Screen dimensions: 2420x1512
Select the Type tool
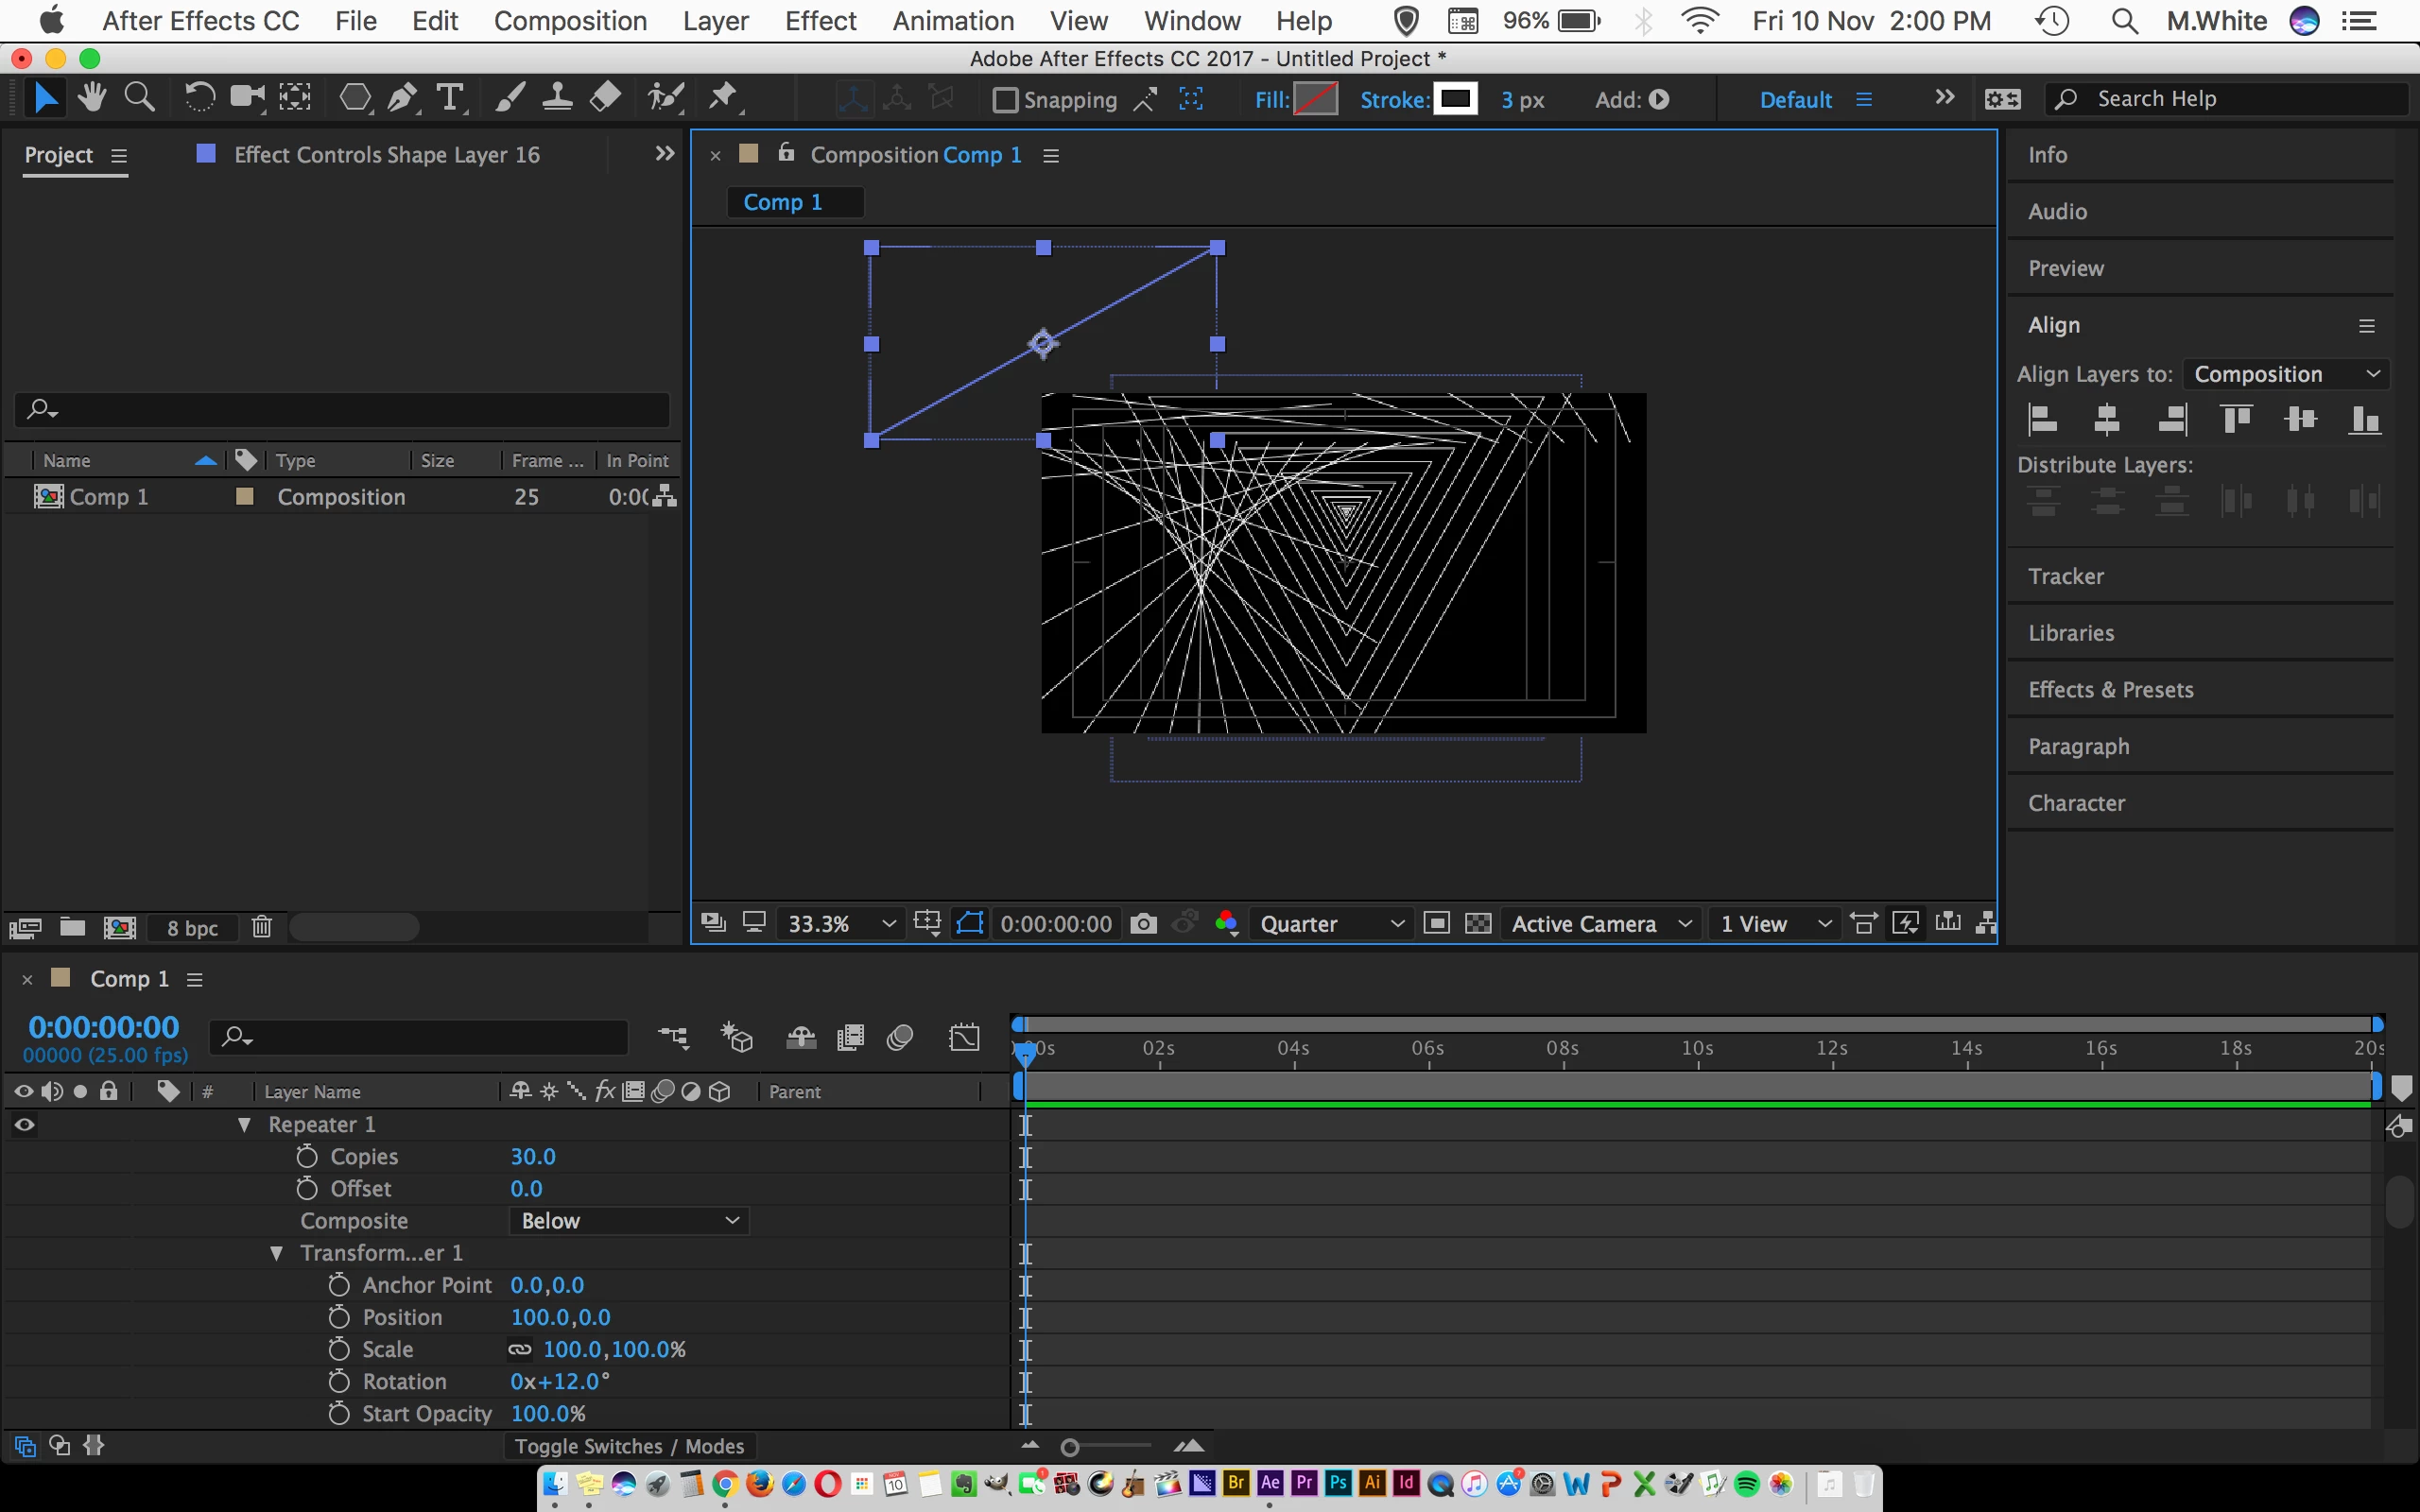pos(450,98)
